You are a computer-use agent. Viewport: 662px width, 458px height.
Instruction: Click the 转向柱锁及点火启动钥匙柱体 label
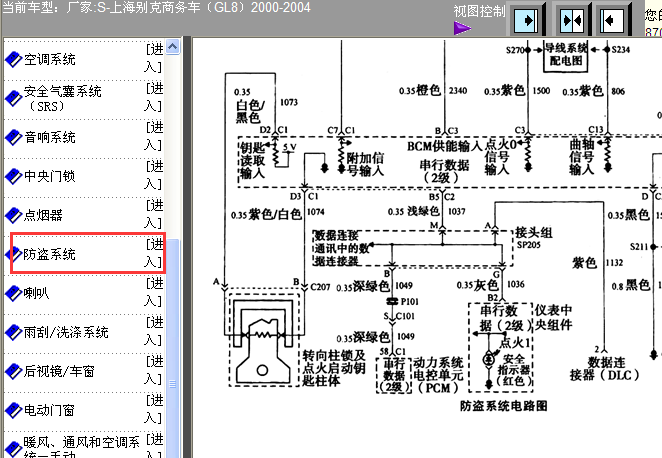point(334,368)
